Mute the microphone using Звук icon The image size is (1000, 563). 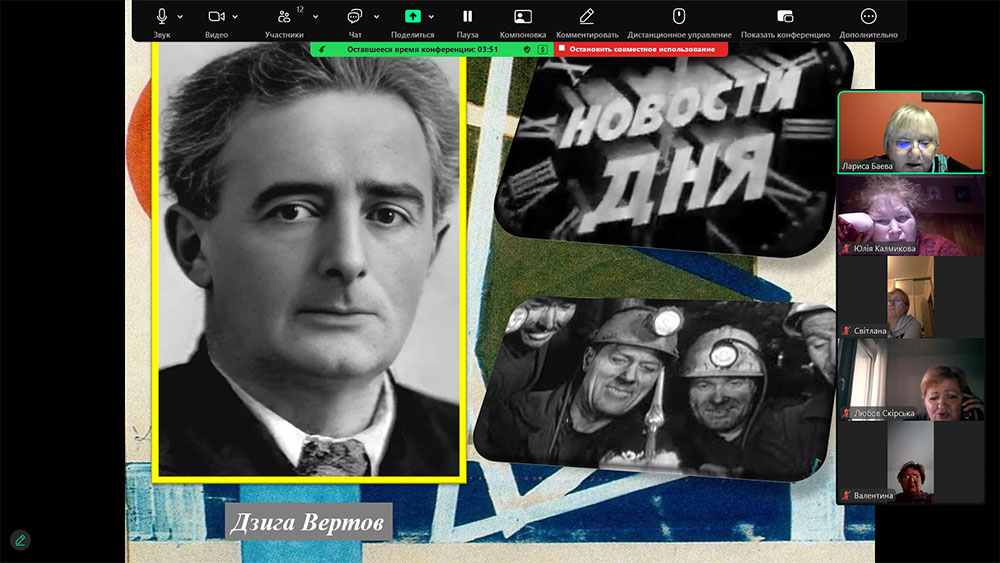point(162,17)
